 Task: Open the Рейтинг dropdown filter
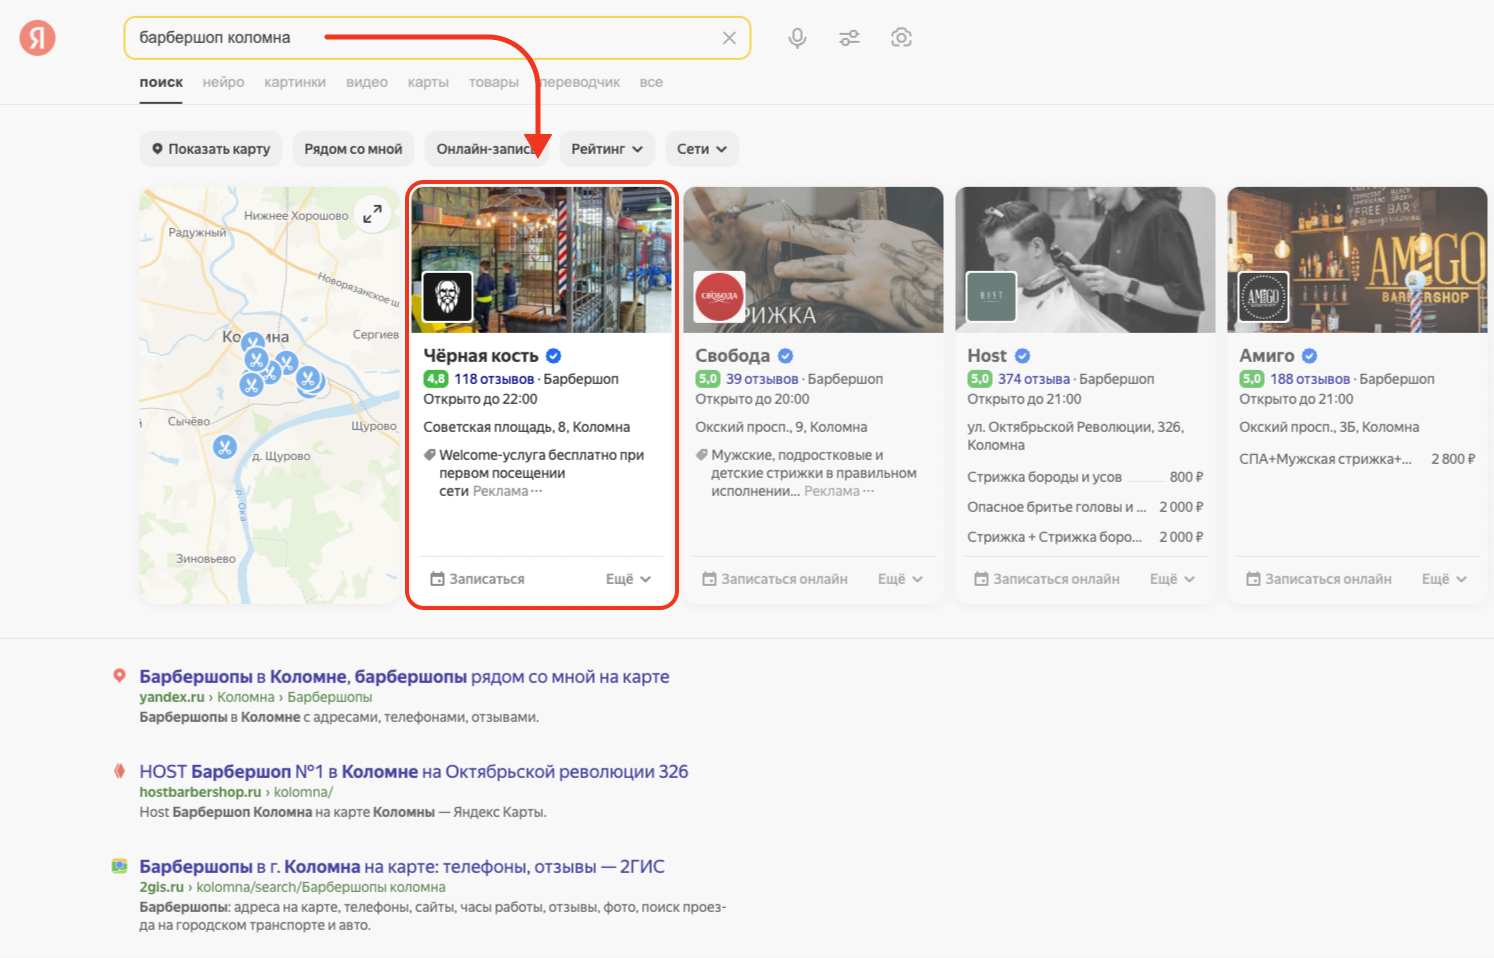607,149
